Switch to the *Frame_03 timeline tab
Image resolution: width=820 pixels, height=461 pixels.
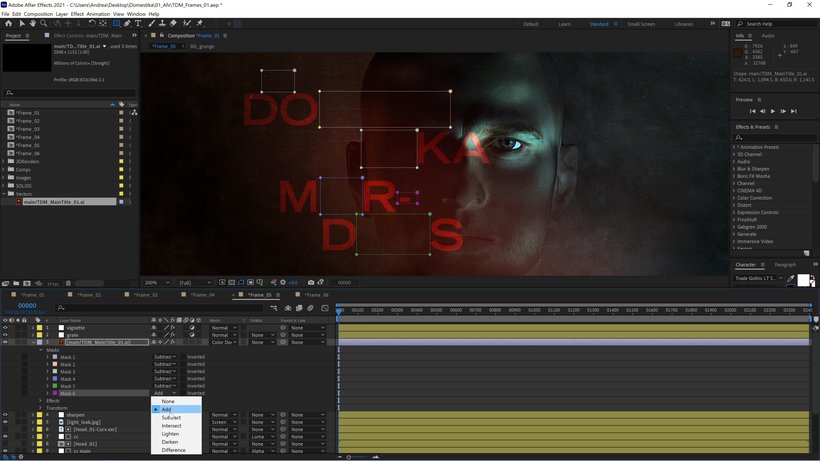click(146, 295)
